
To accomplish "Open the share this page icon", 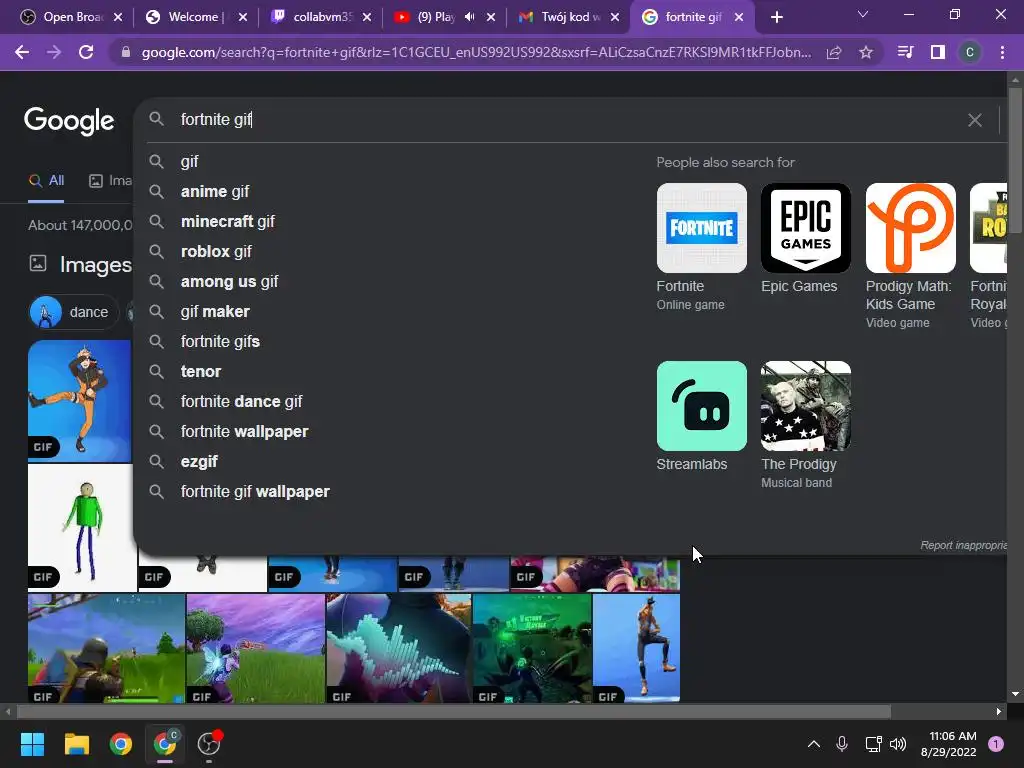I will (834, 52).
